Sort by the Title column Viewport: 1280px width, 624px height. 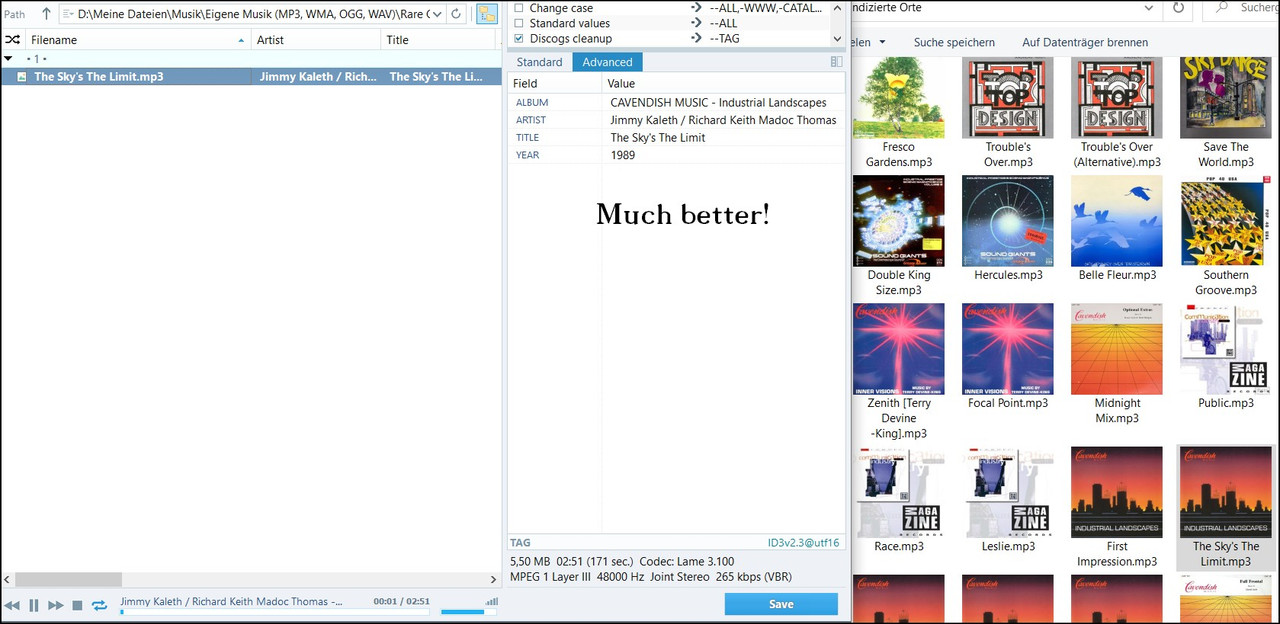[x=440, y=40]
